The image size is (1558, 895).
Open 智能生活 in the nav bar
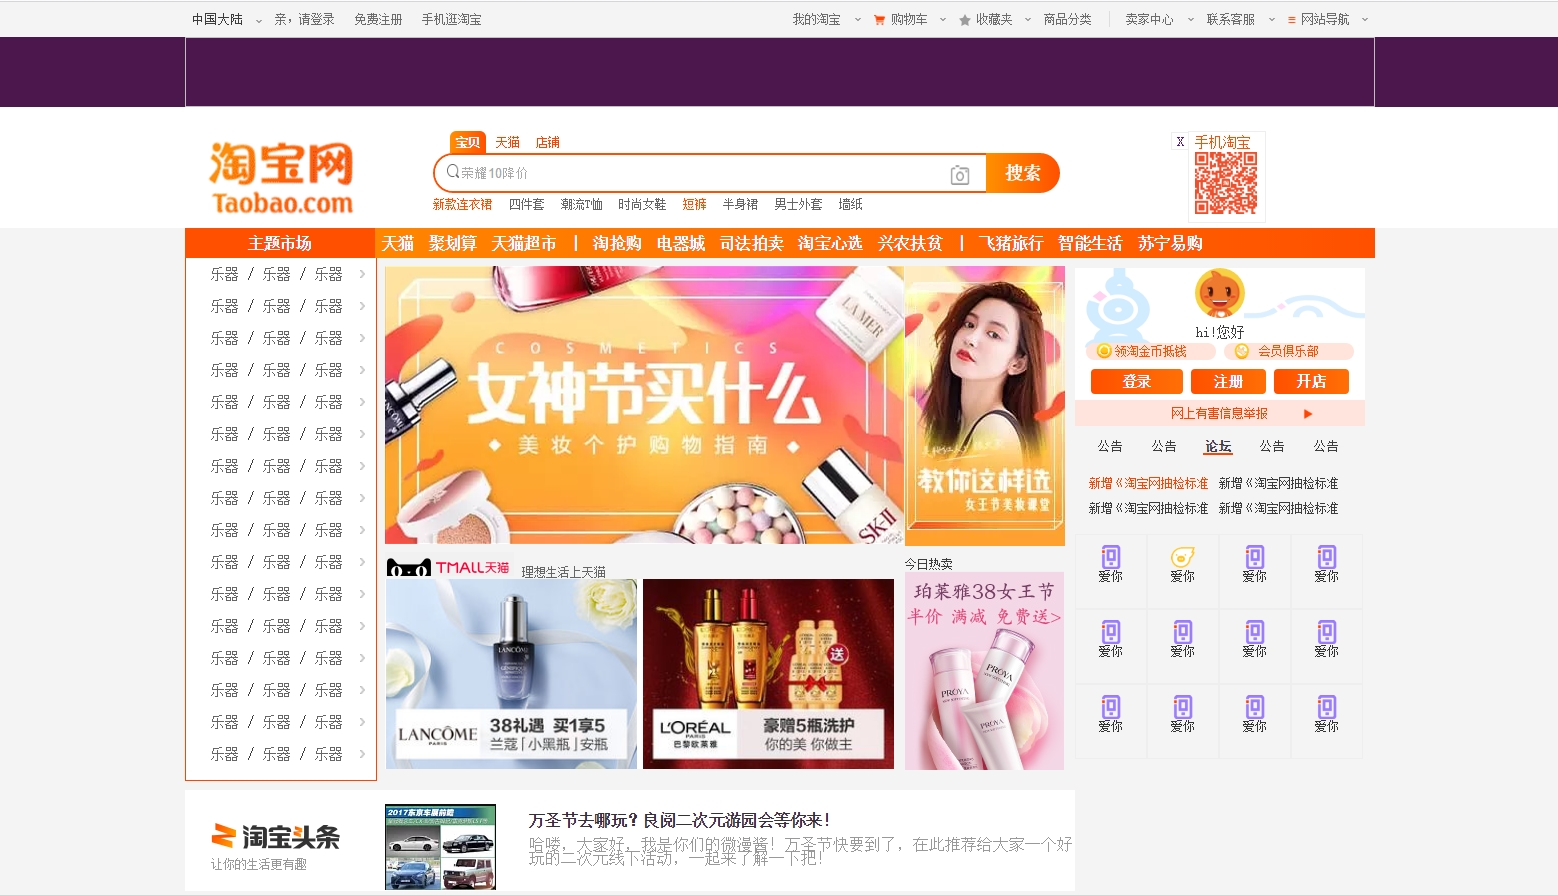(x=1090, y=243)
